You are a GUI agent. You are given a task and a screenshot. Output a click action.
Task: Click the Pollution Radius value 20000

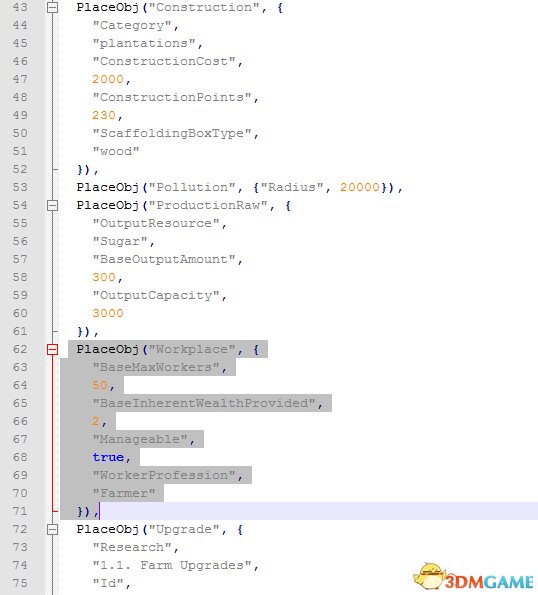click(x=360, y=187)
